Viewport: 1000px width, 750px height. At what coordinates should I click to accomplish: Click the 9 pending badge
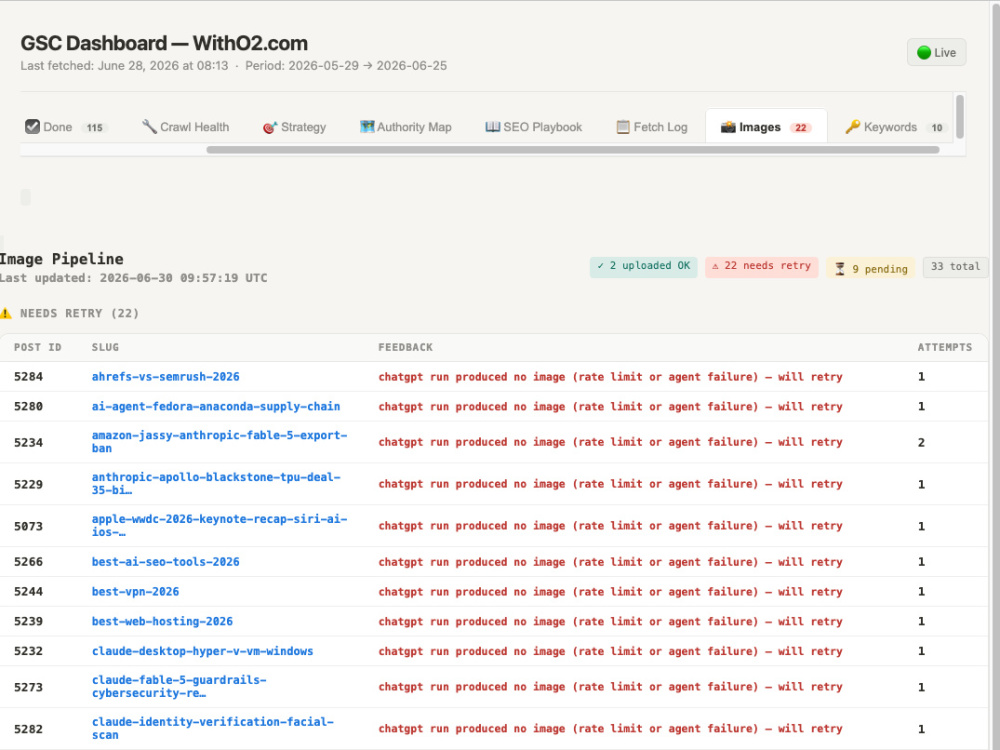point(871,268)
